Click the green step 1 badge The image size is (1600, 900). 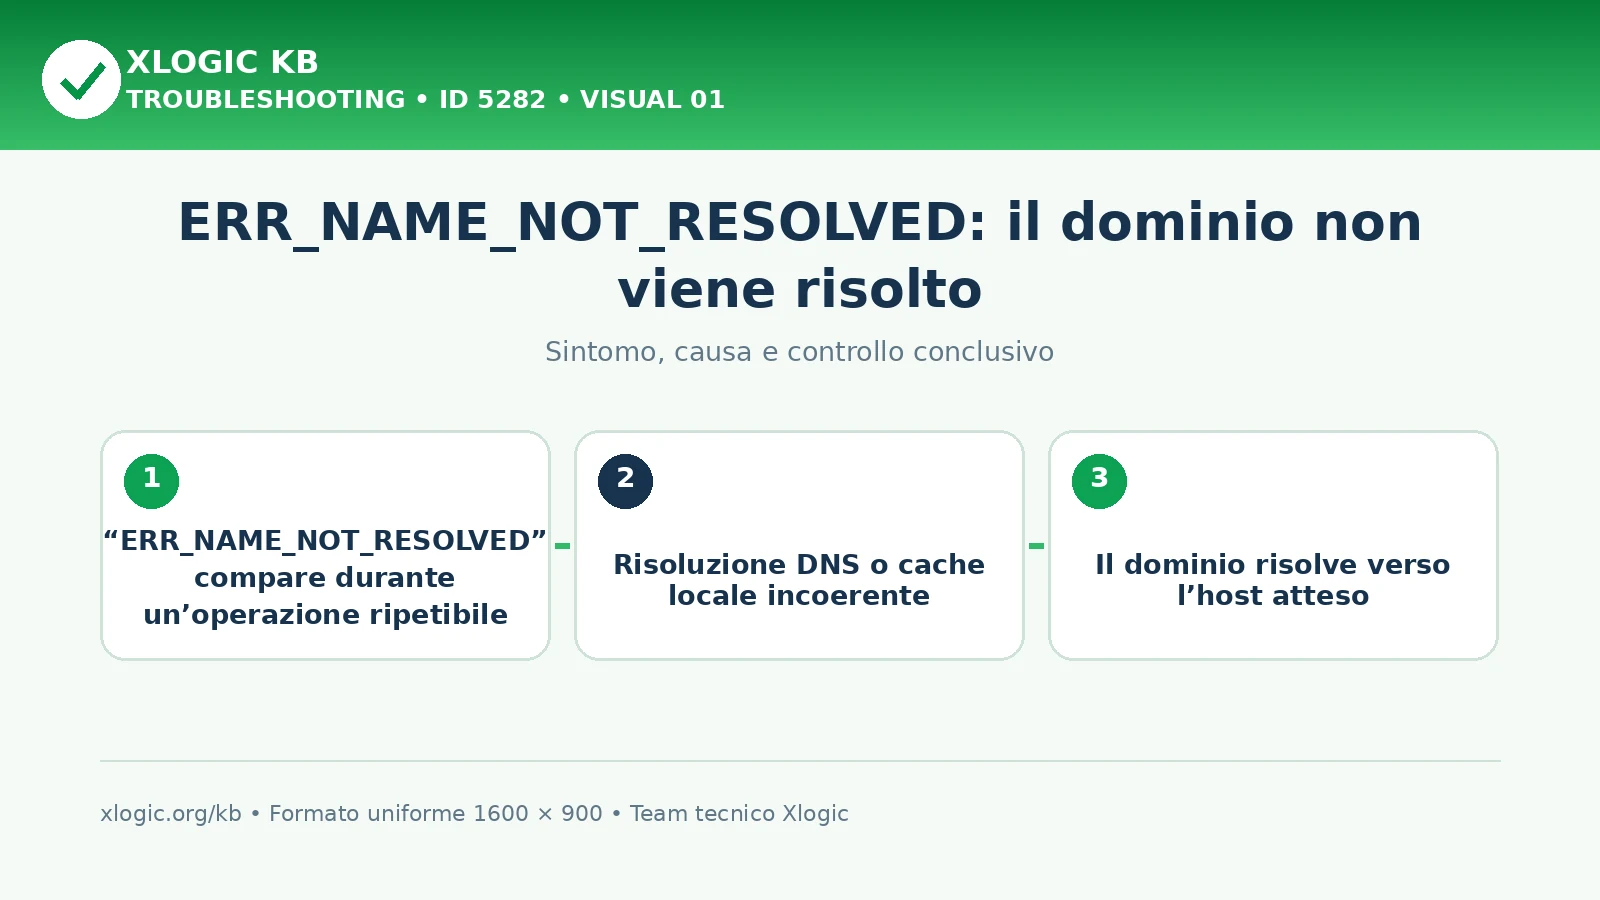point(151,481)
